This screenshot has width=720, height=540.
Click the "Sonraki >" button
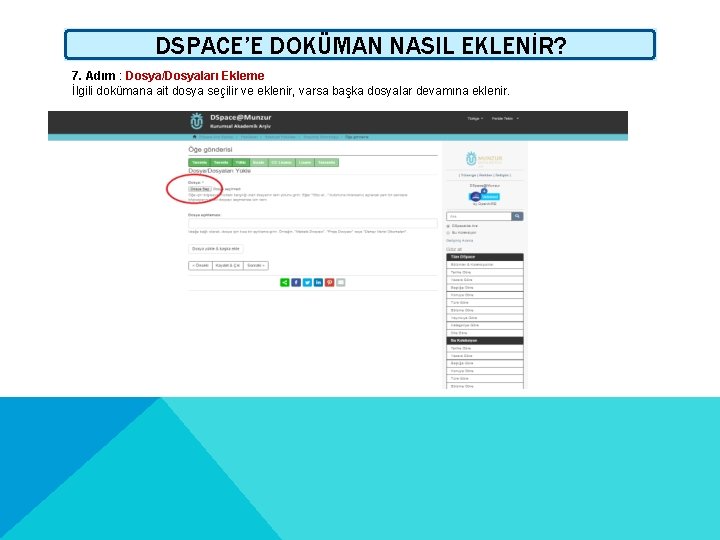(256, 265)
